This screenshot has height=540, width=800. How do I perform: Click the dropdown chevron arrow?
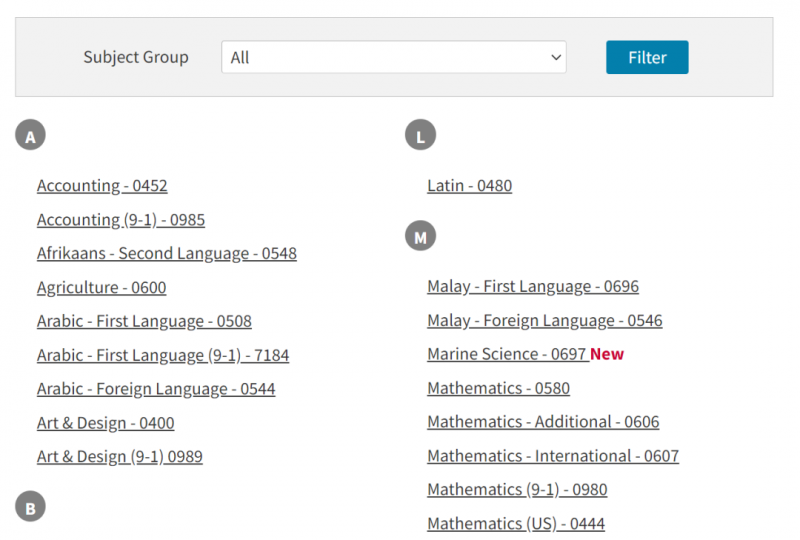point(556,57)
